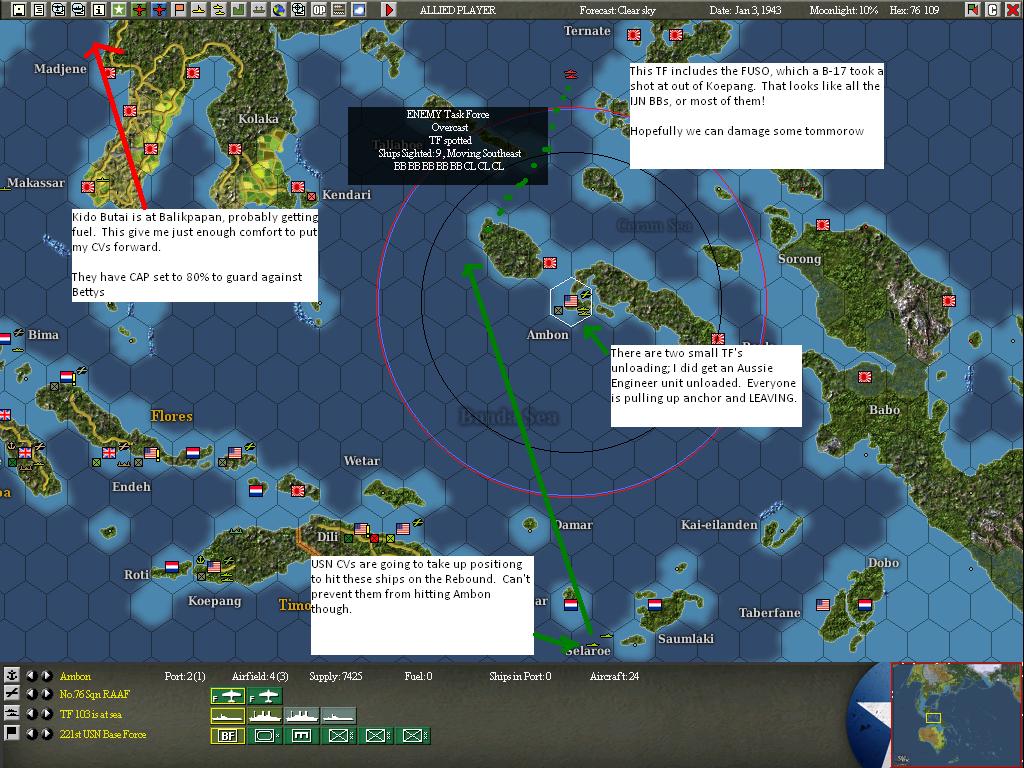Image resolution: width=1024 pixels, height=768 pixels.
Task: Click next air unit arrow beside No.76 Sqn
Action: click(x=47, y=694)
